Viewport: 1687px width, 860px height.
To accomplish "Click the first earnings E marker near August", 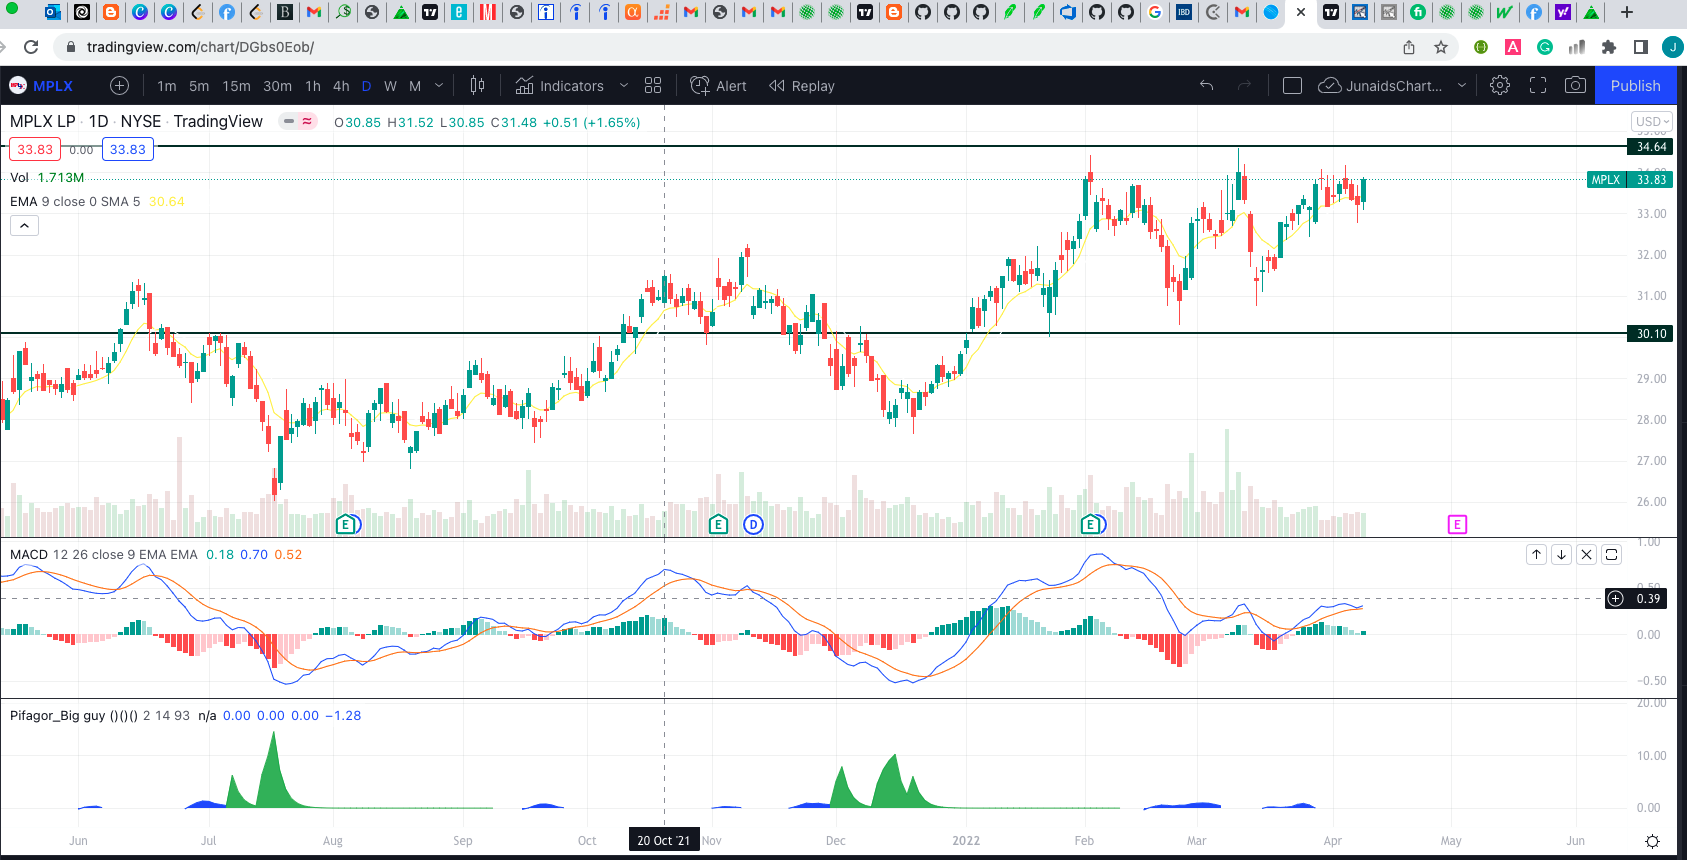I will click(x=346, y=524).
